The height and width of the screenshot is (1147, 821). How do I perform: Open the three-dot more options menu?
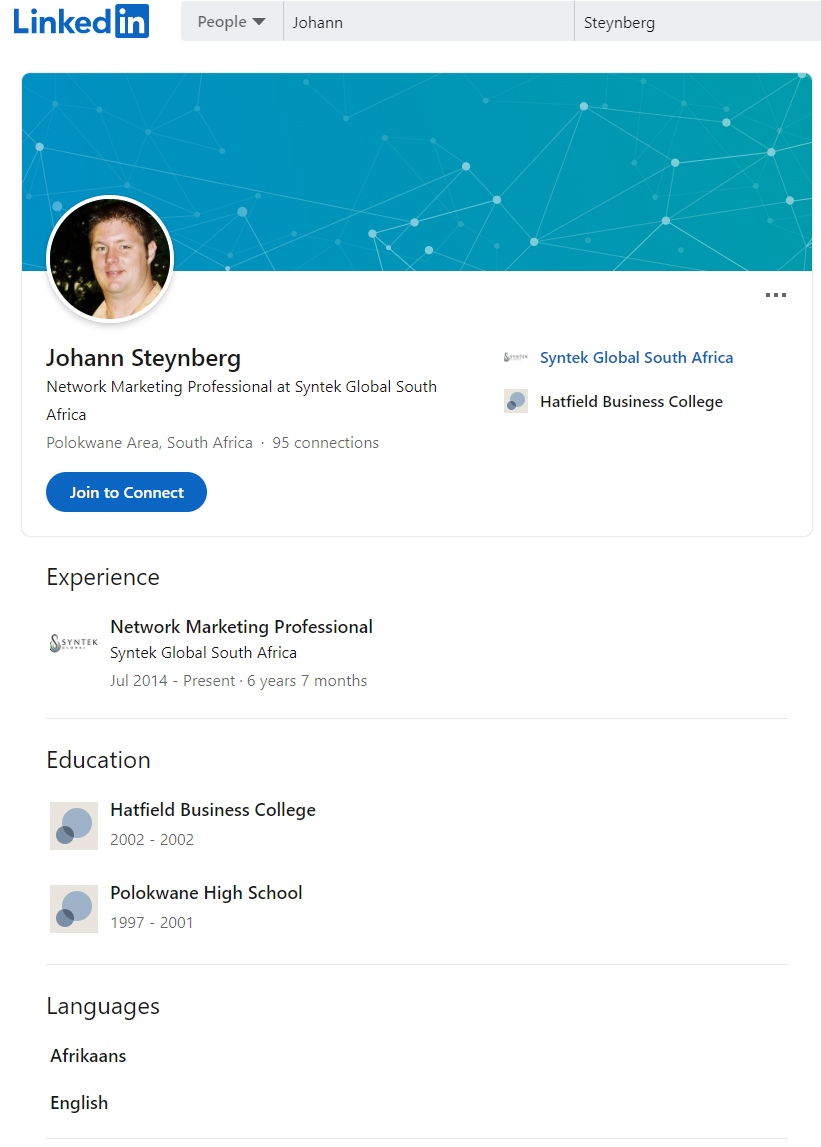pos(775,295)
